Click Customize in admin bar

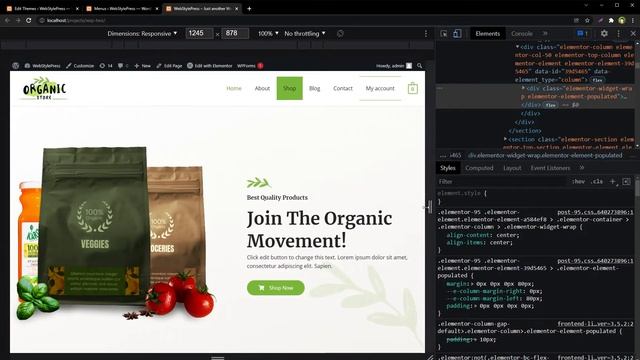pyautogui.click(x=80, y=65)
